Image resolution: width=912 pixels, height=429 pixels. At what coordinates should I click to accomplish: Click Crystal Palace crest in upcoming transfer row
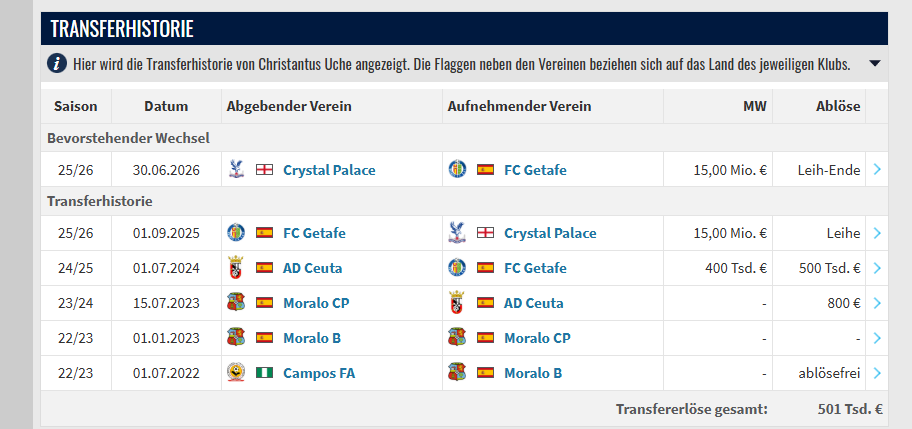[236, 170]
